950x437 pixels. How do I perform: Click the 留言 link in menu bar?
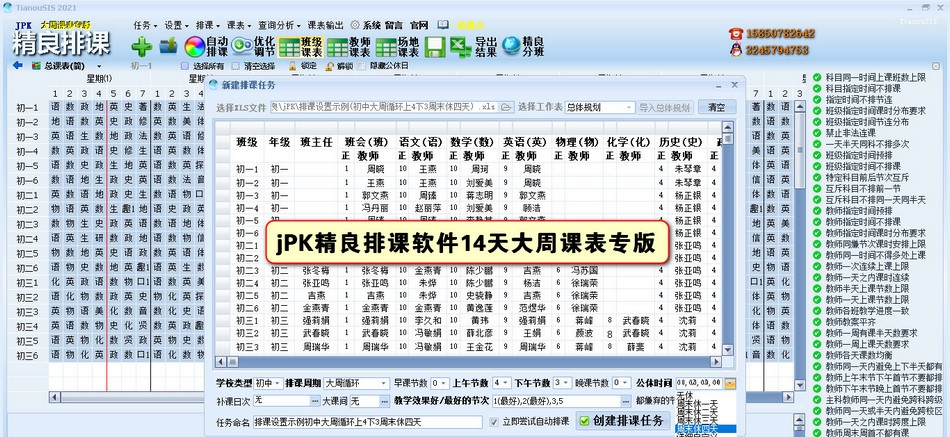[x=393, y=25]
